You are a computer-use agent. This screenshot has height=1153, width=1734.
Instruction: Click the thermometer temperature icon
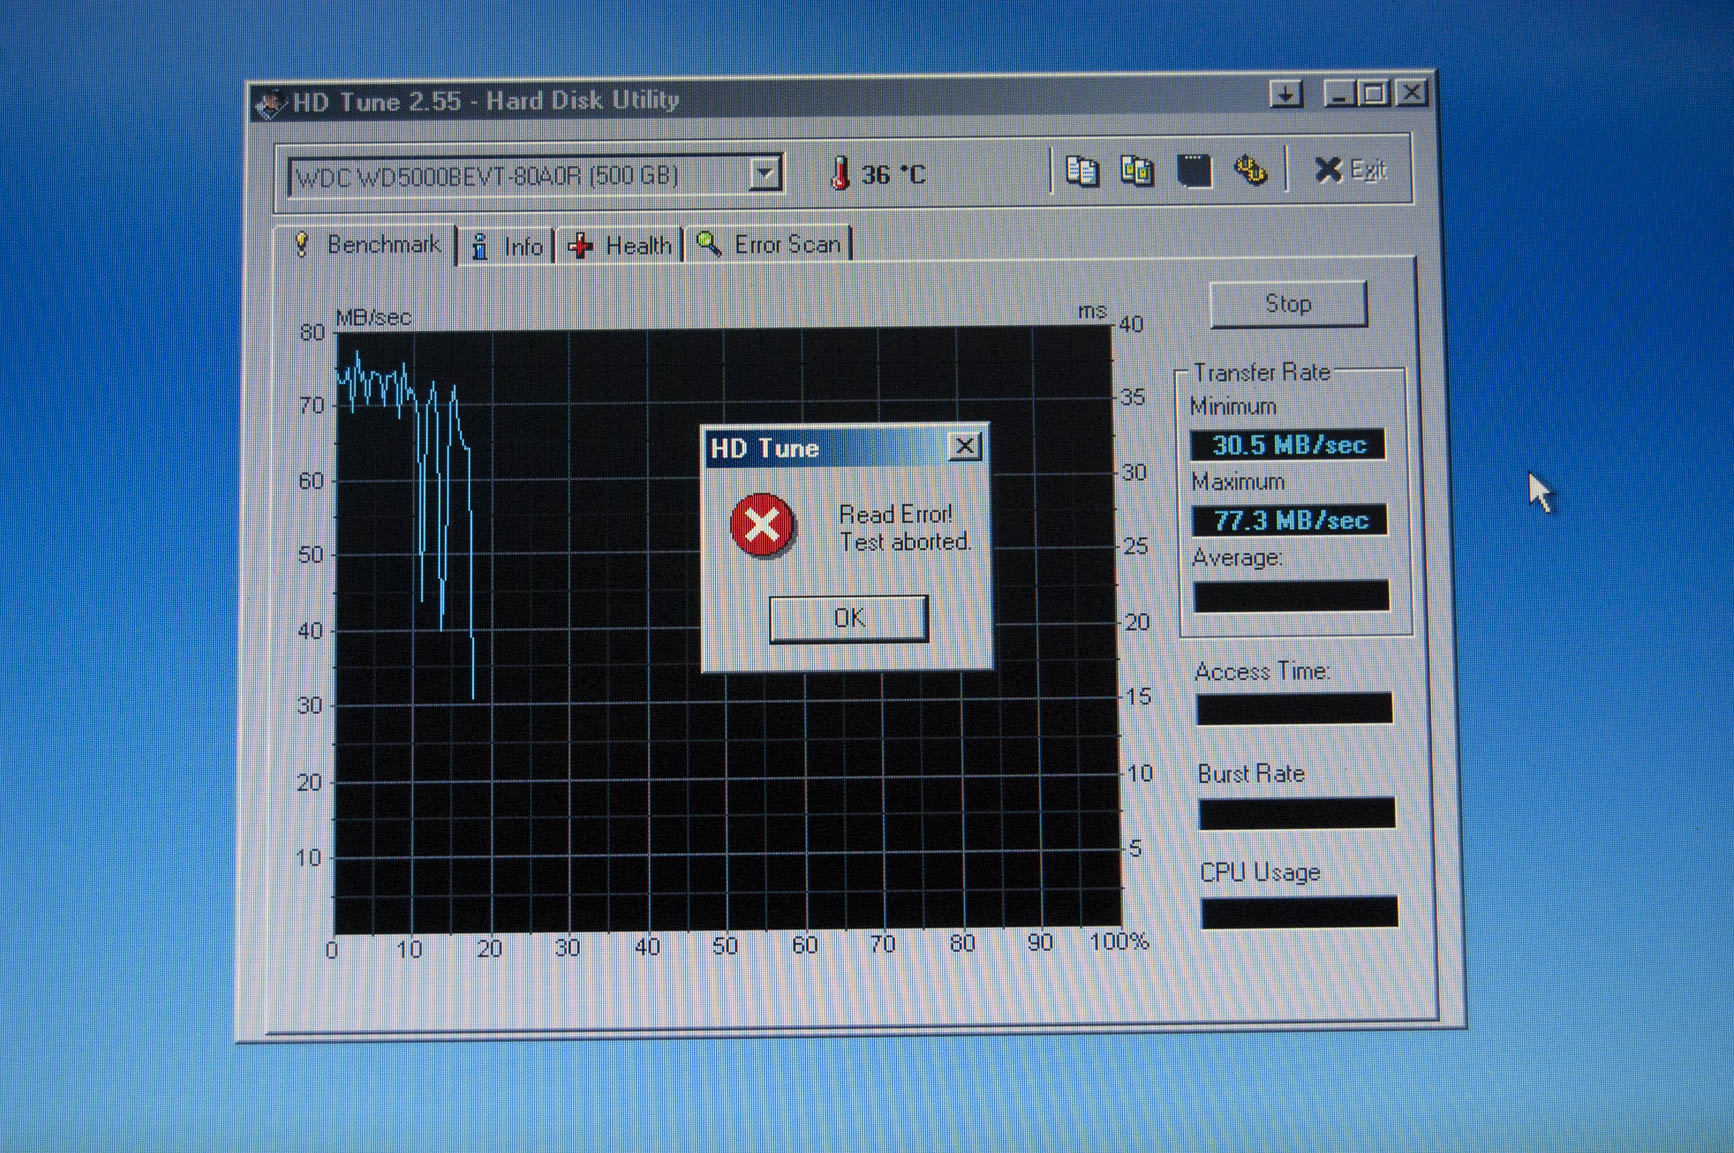pos(840,174)
